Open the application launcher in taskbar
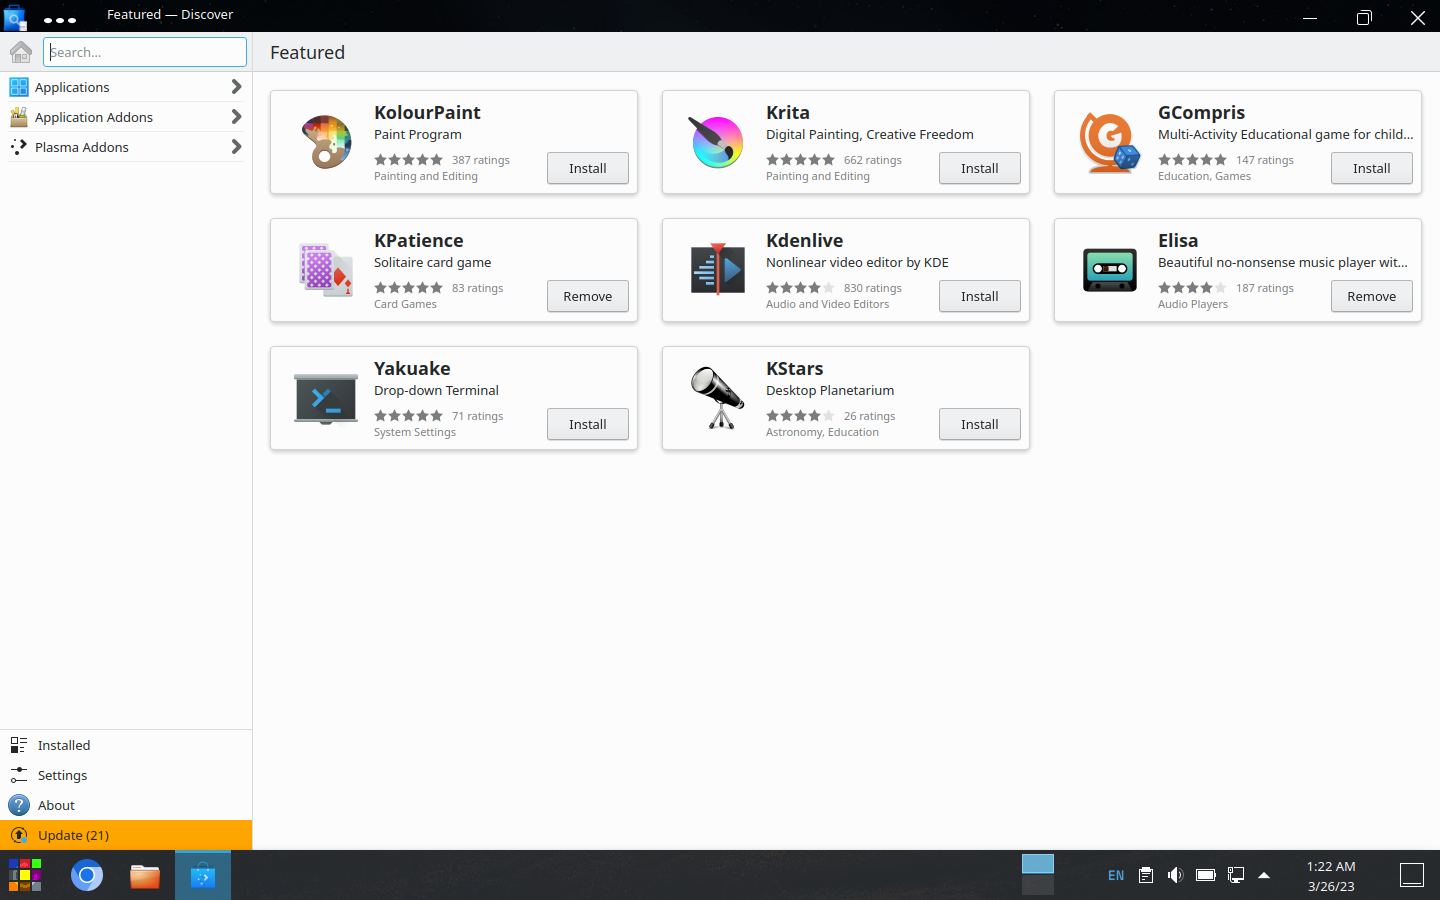This screenshot has width=1440, height=900. tap(25, 875)
